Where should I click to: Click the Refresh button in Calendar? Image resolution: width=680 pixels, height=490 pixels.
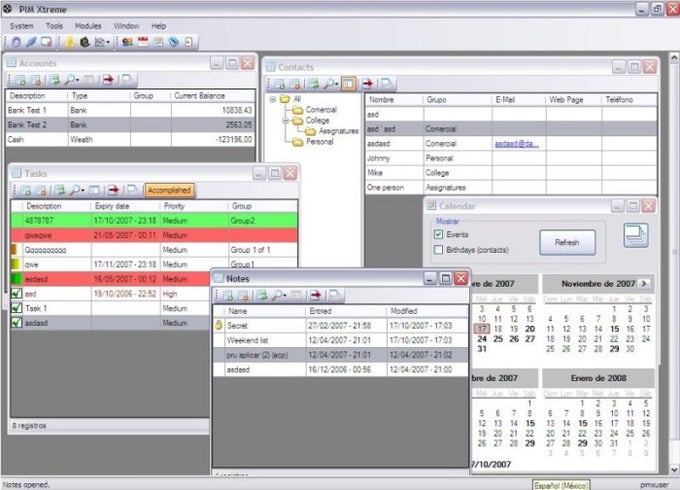point(567,242)
